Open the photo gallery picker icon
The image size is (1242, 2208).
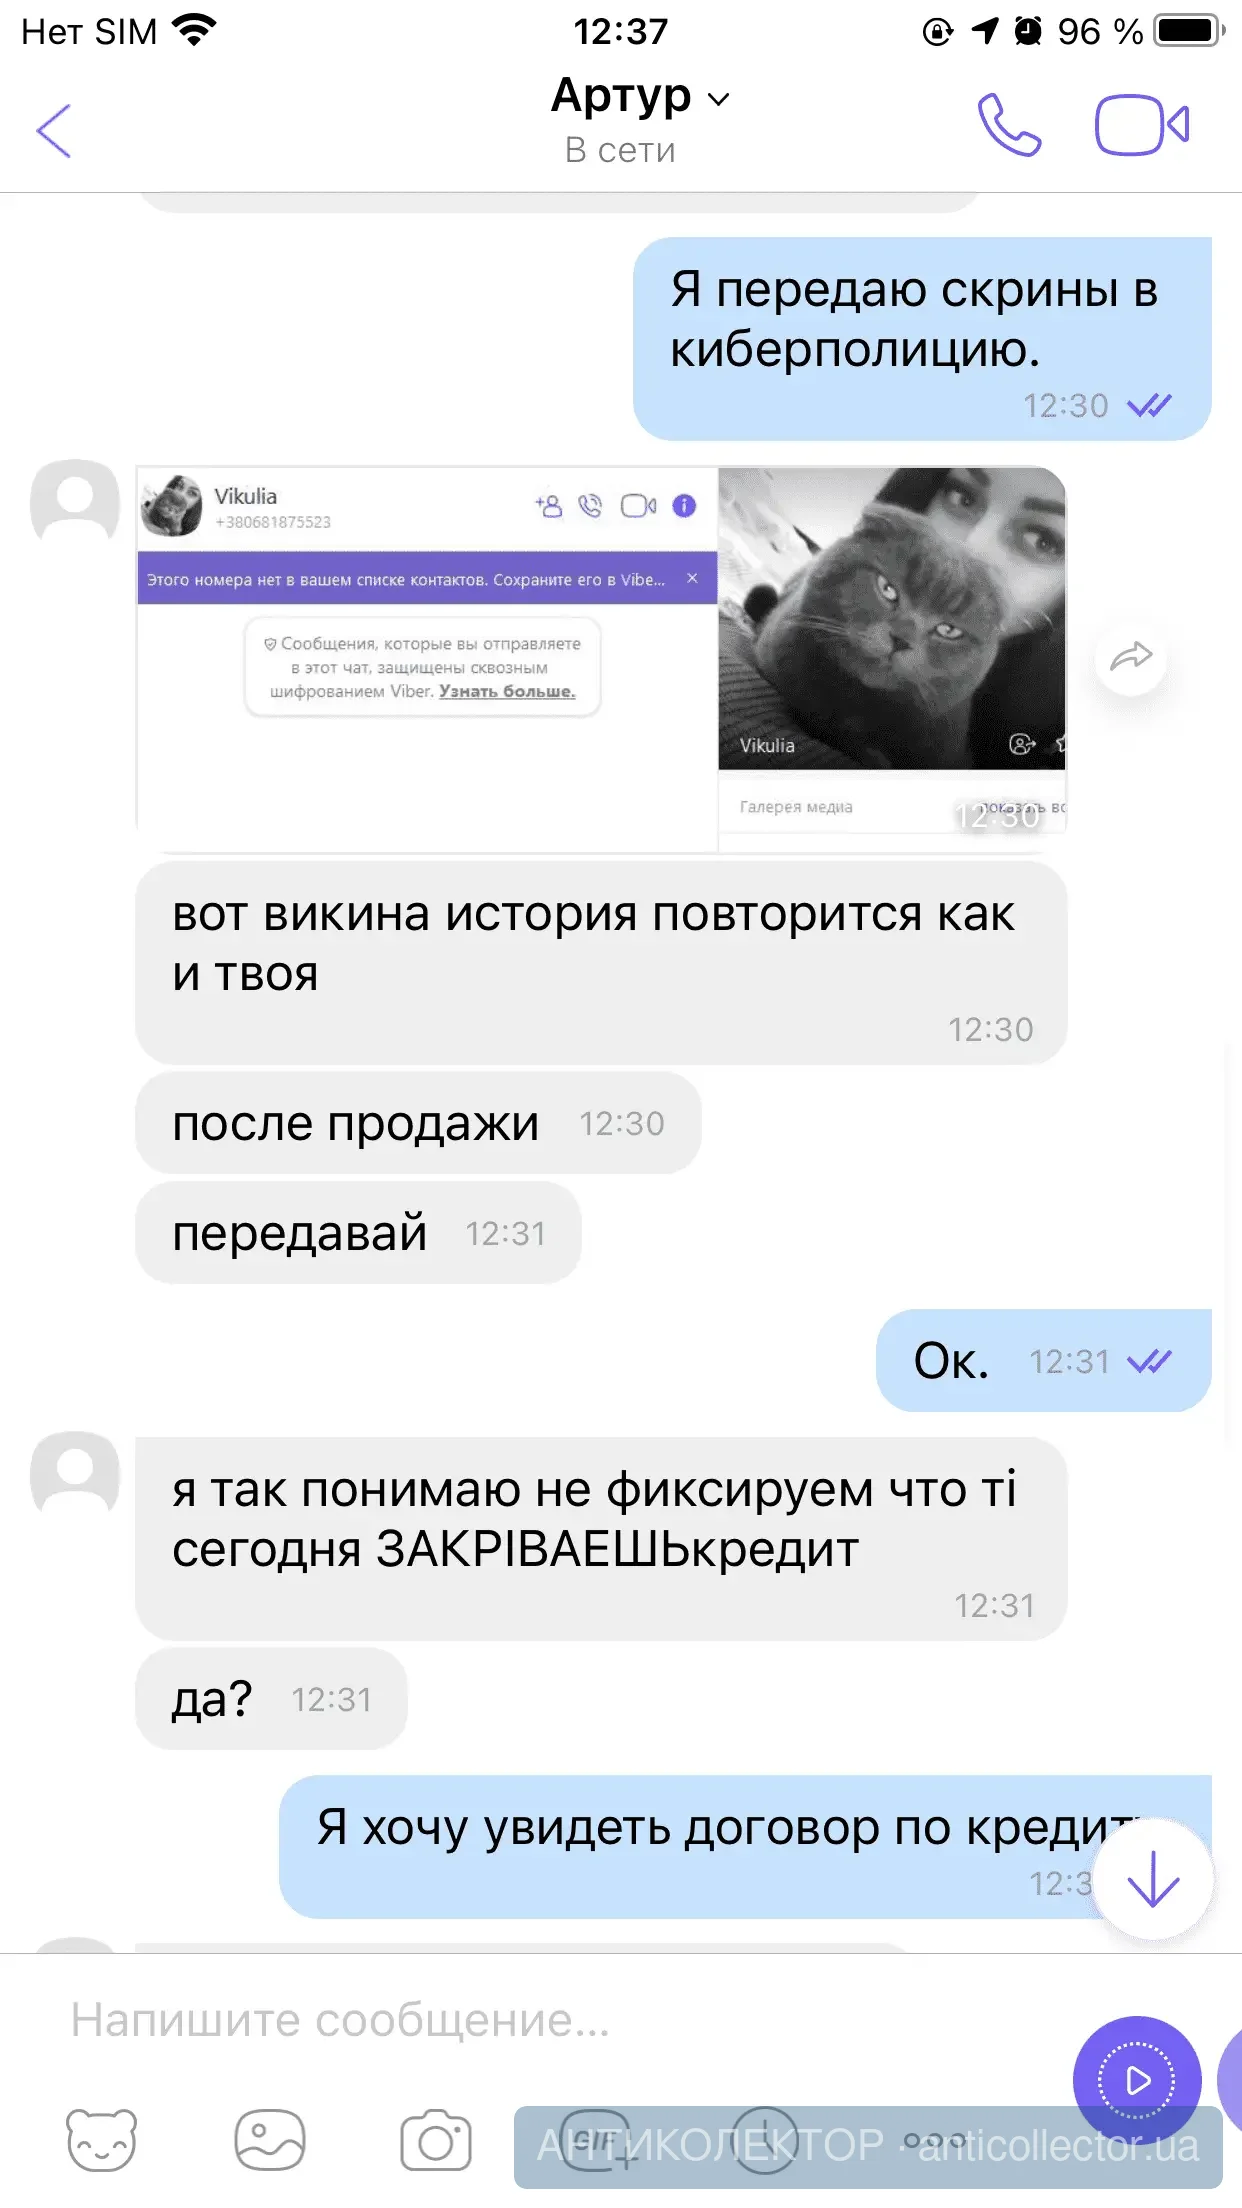[269, 2140]
